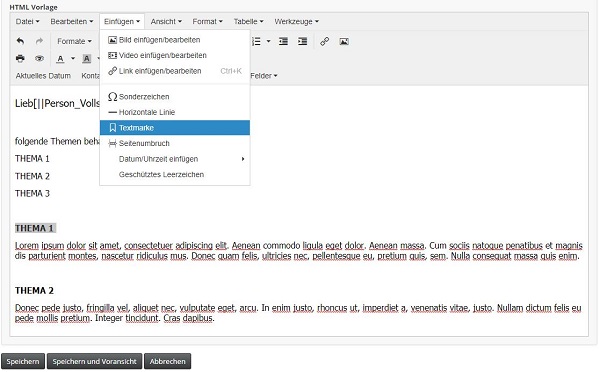Screen dimensions: 600x372
Task: Open the Felder dropdown
Action: [x=264, y=76]
